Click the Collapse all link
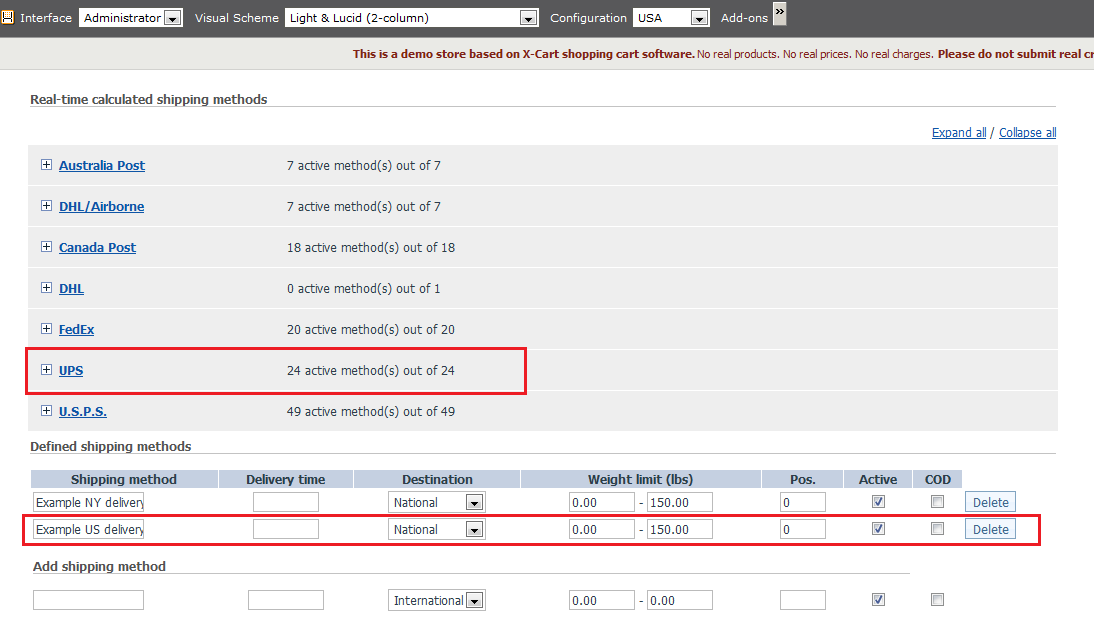The width and height of the screenshot is (1094, 625). coord(1028,133)
